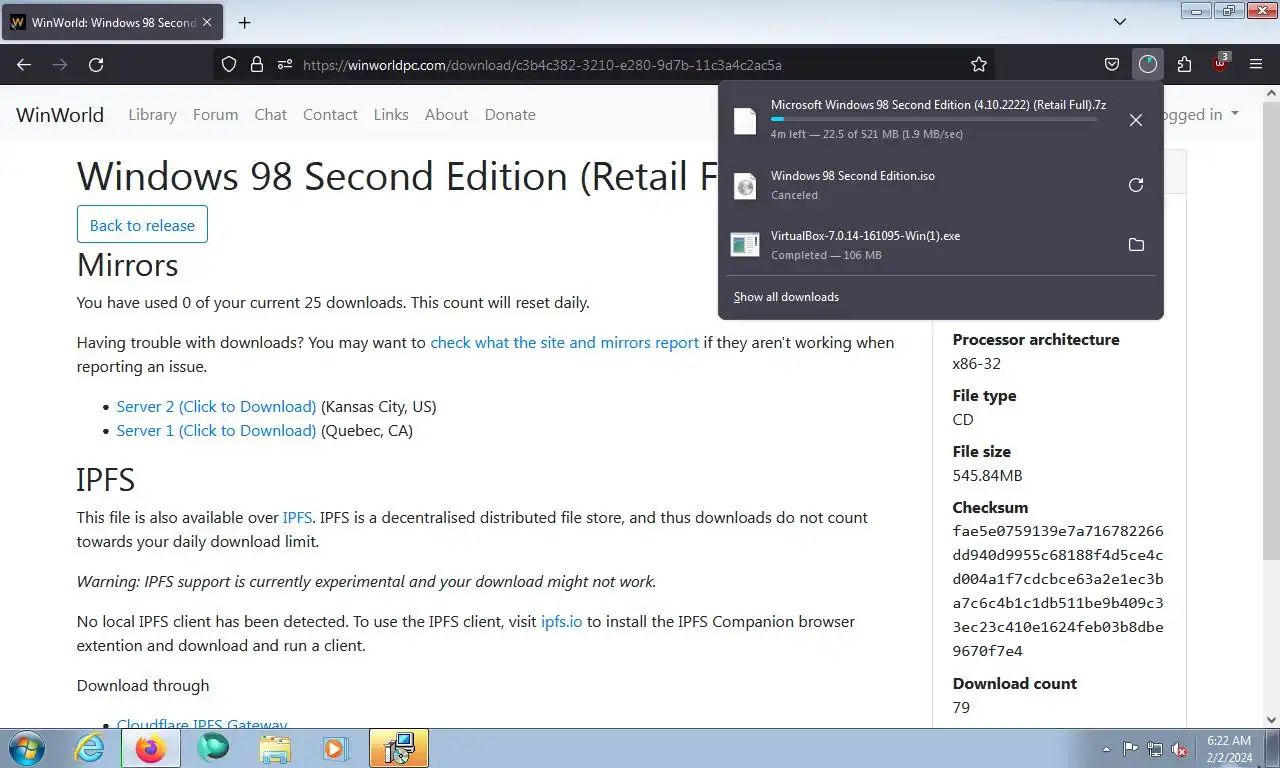1280x768 pixels.
Task: Click the x86-32 architecture value
Action: point(977,364)
